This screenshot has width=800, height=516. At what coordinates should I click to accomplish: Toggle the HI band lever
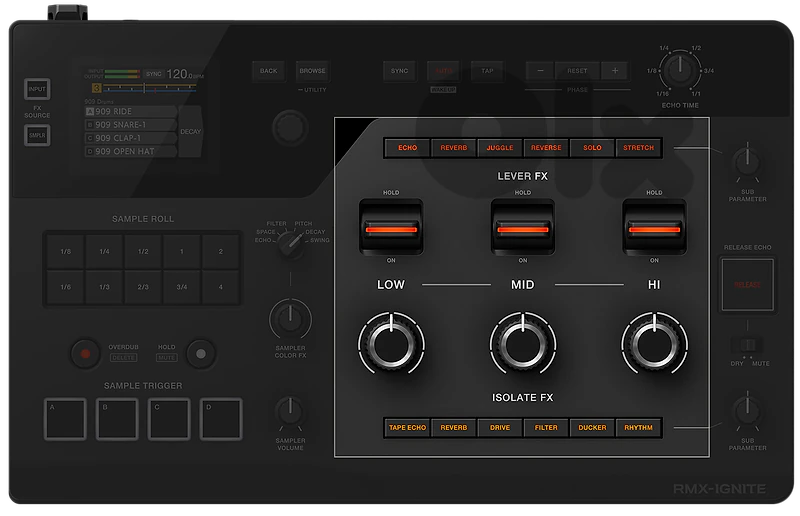[x=654, y=227]
